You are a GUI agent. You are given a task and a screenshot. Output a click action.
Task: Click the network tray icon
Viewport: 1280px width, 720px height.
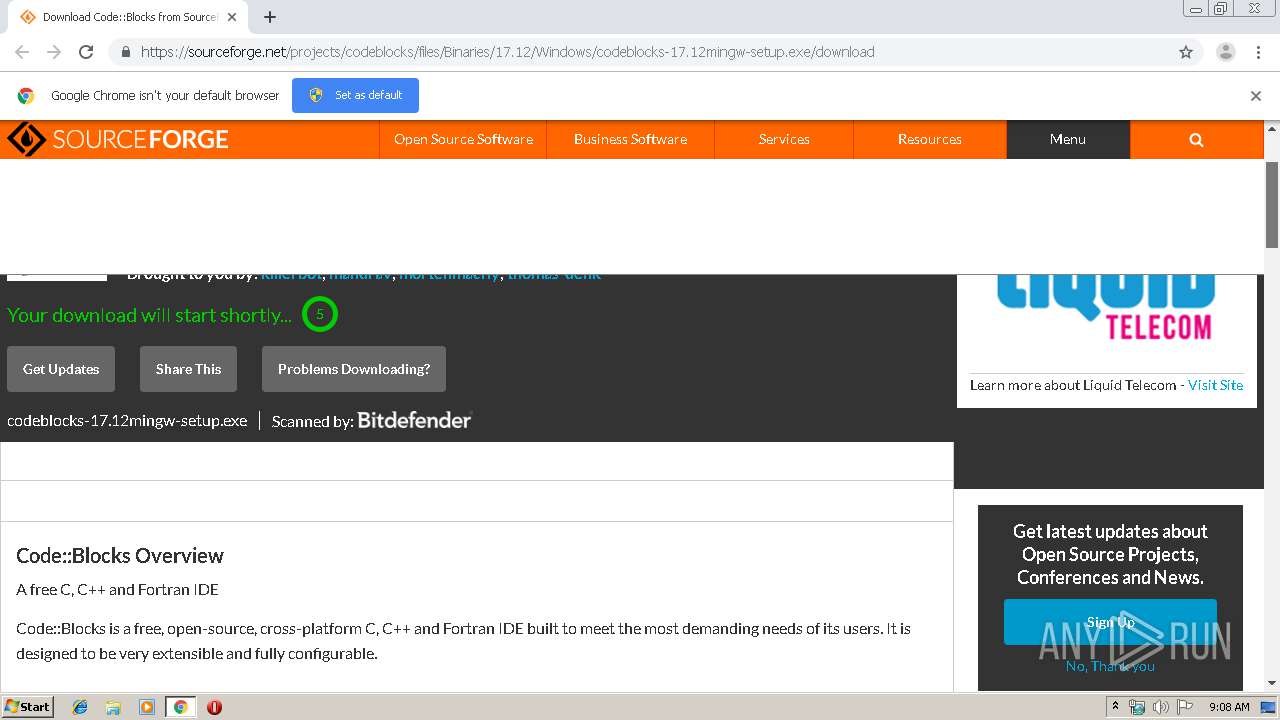(x=1137, y=707)
